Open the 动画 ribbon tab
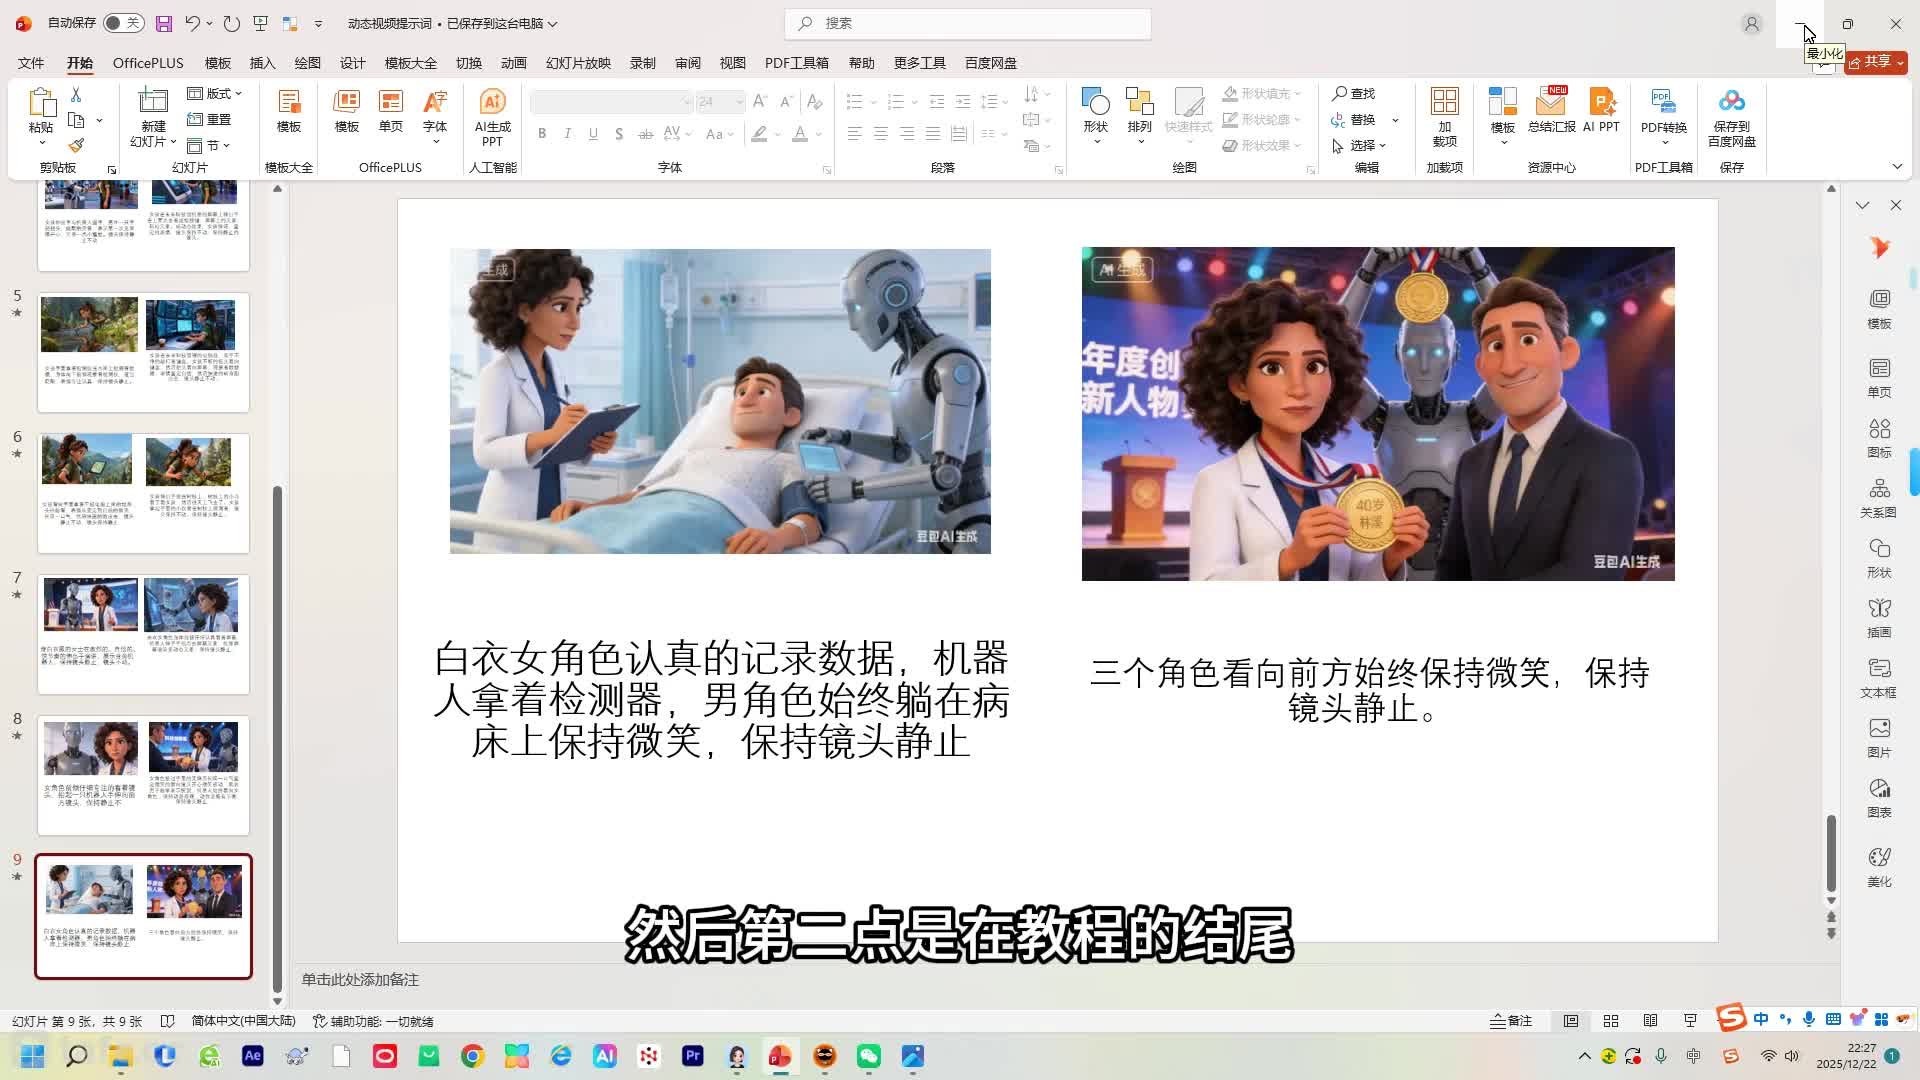 click(513, 63)
